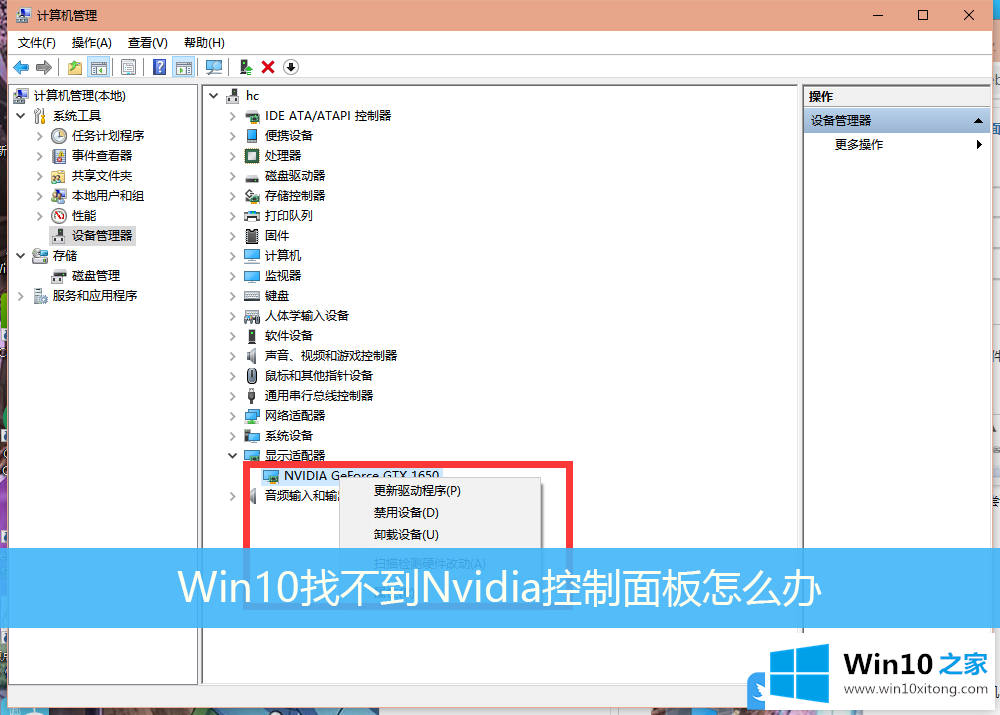Select 性能 in the left tree

click(84, 216)
